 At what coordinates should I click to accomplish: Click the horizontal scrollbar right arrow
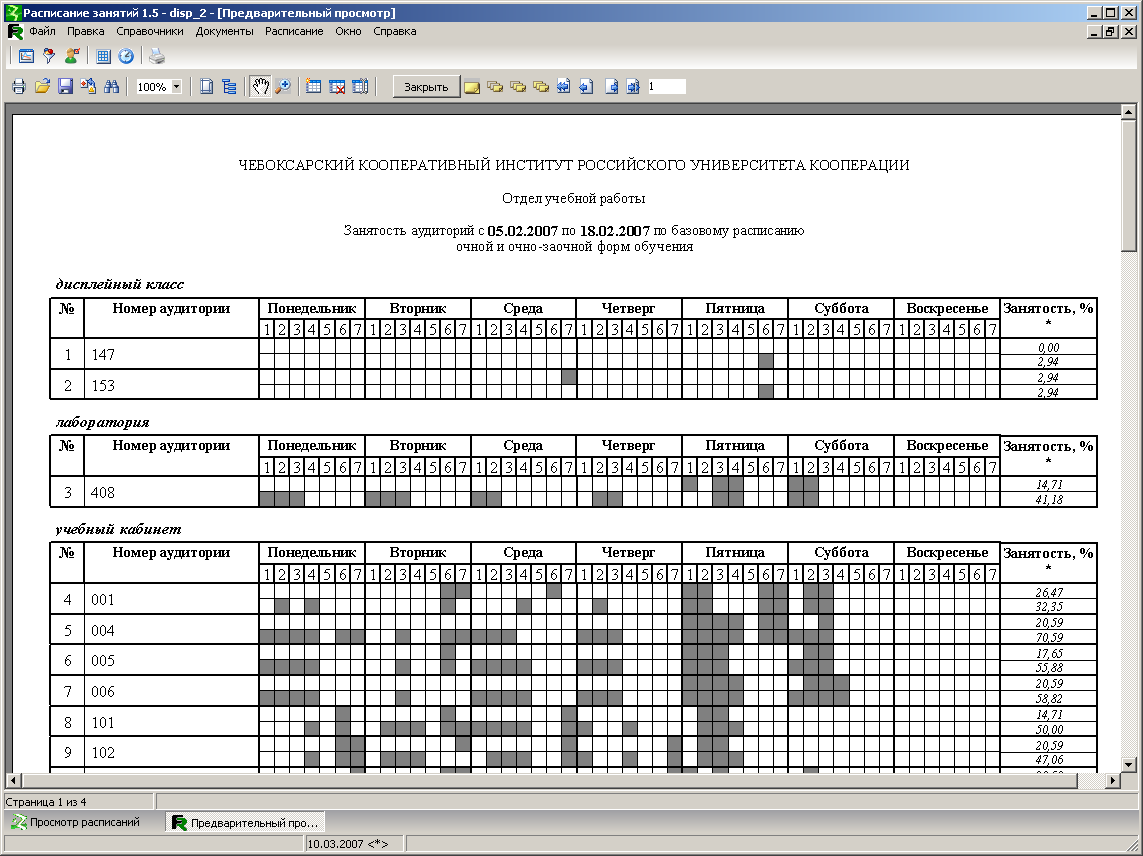1112,780
